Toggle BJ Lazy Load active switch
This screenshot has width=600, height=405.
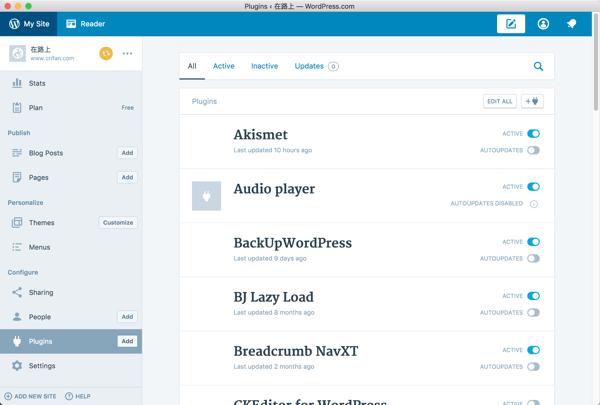coord(533,296)
